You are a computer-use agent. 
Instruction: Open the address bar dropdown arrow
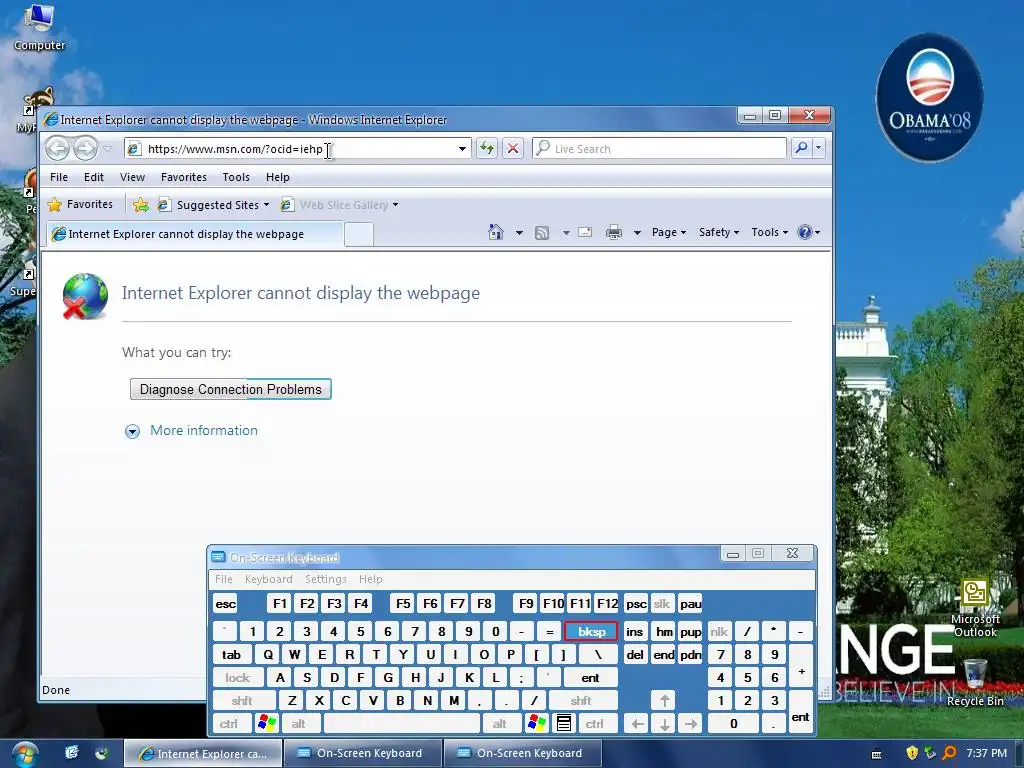462,149
